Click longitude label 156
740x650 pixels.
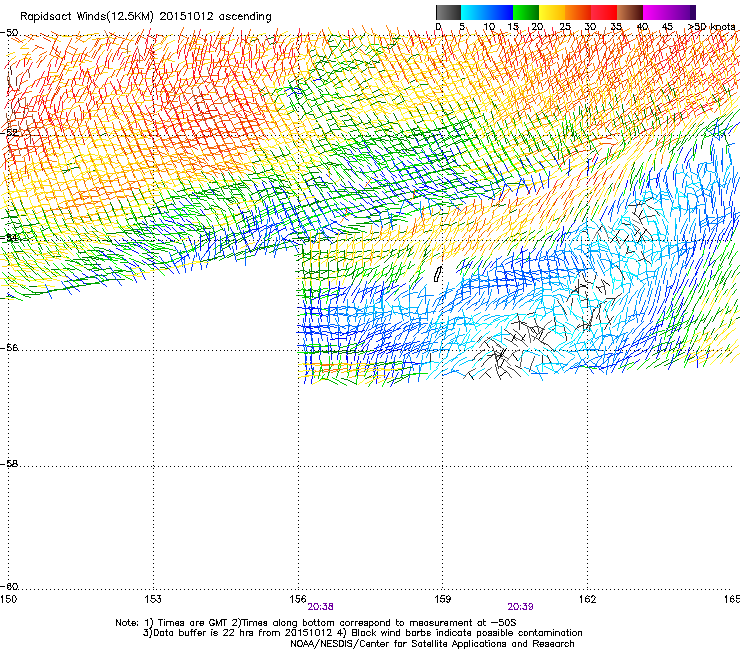(x=298, y=599)
